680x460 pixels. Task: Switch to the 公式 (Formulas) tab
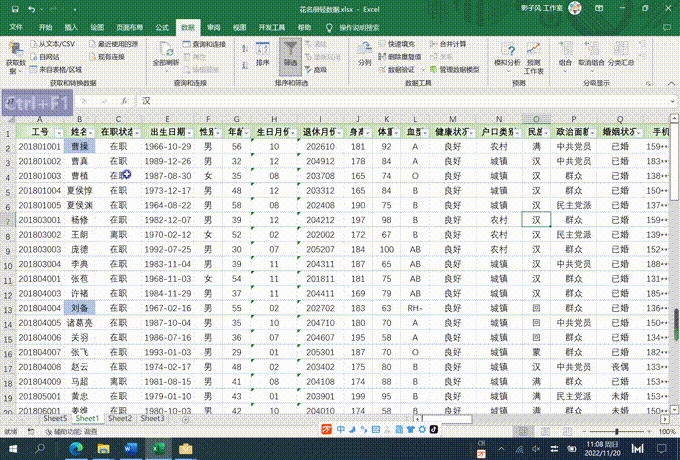pyautogui.click(x=162, y=27)
